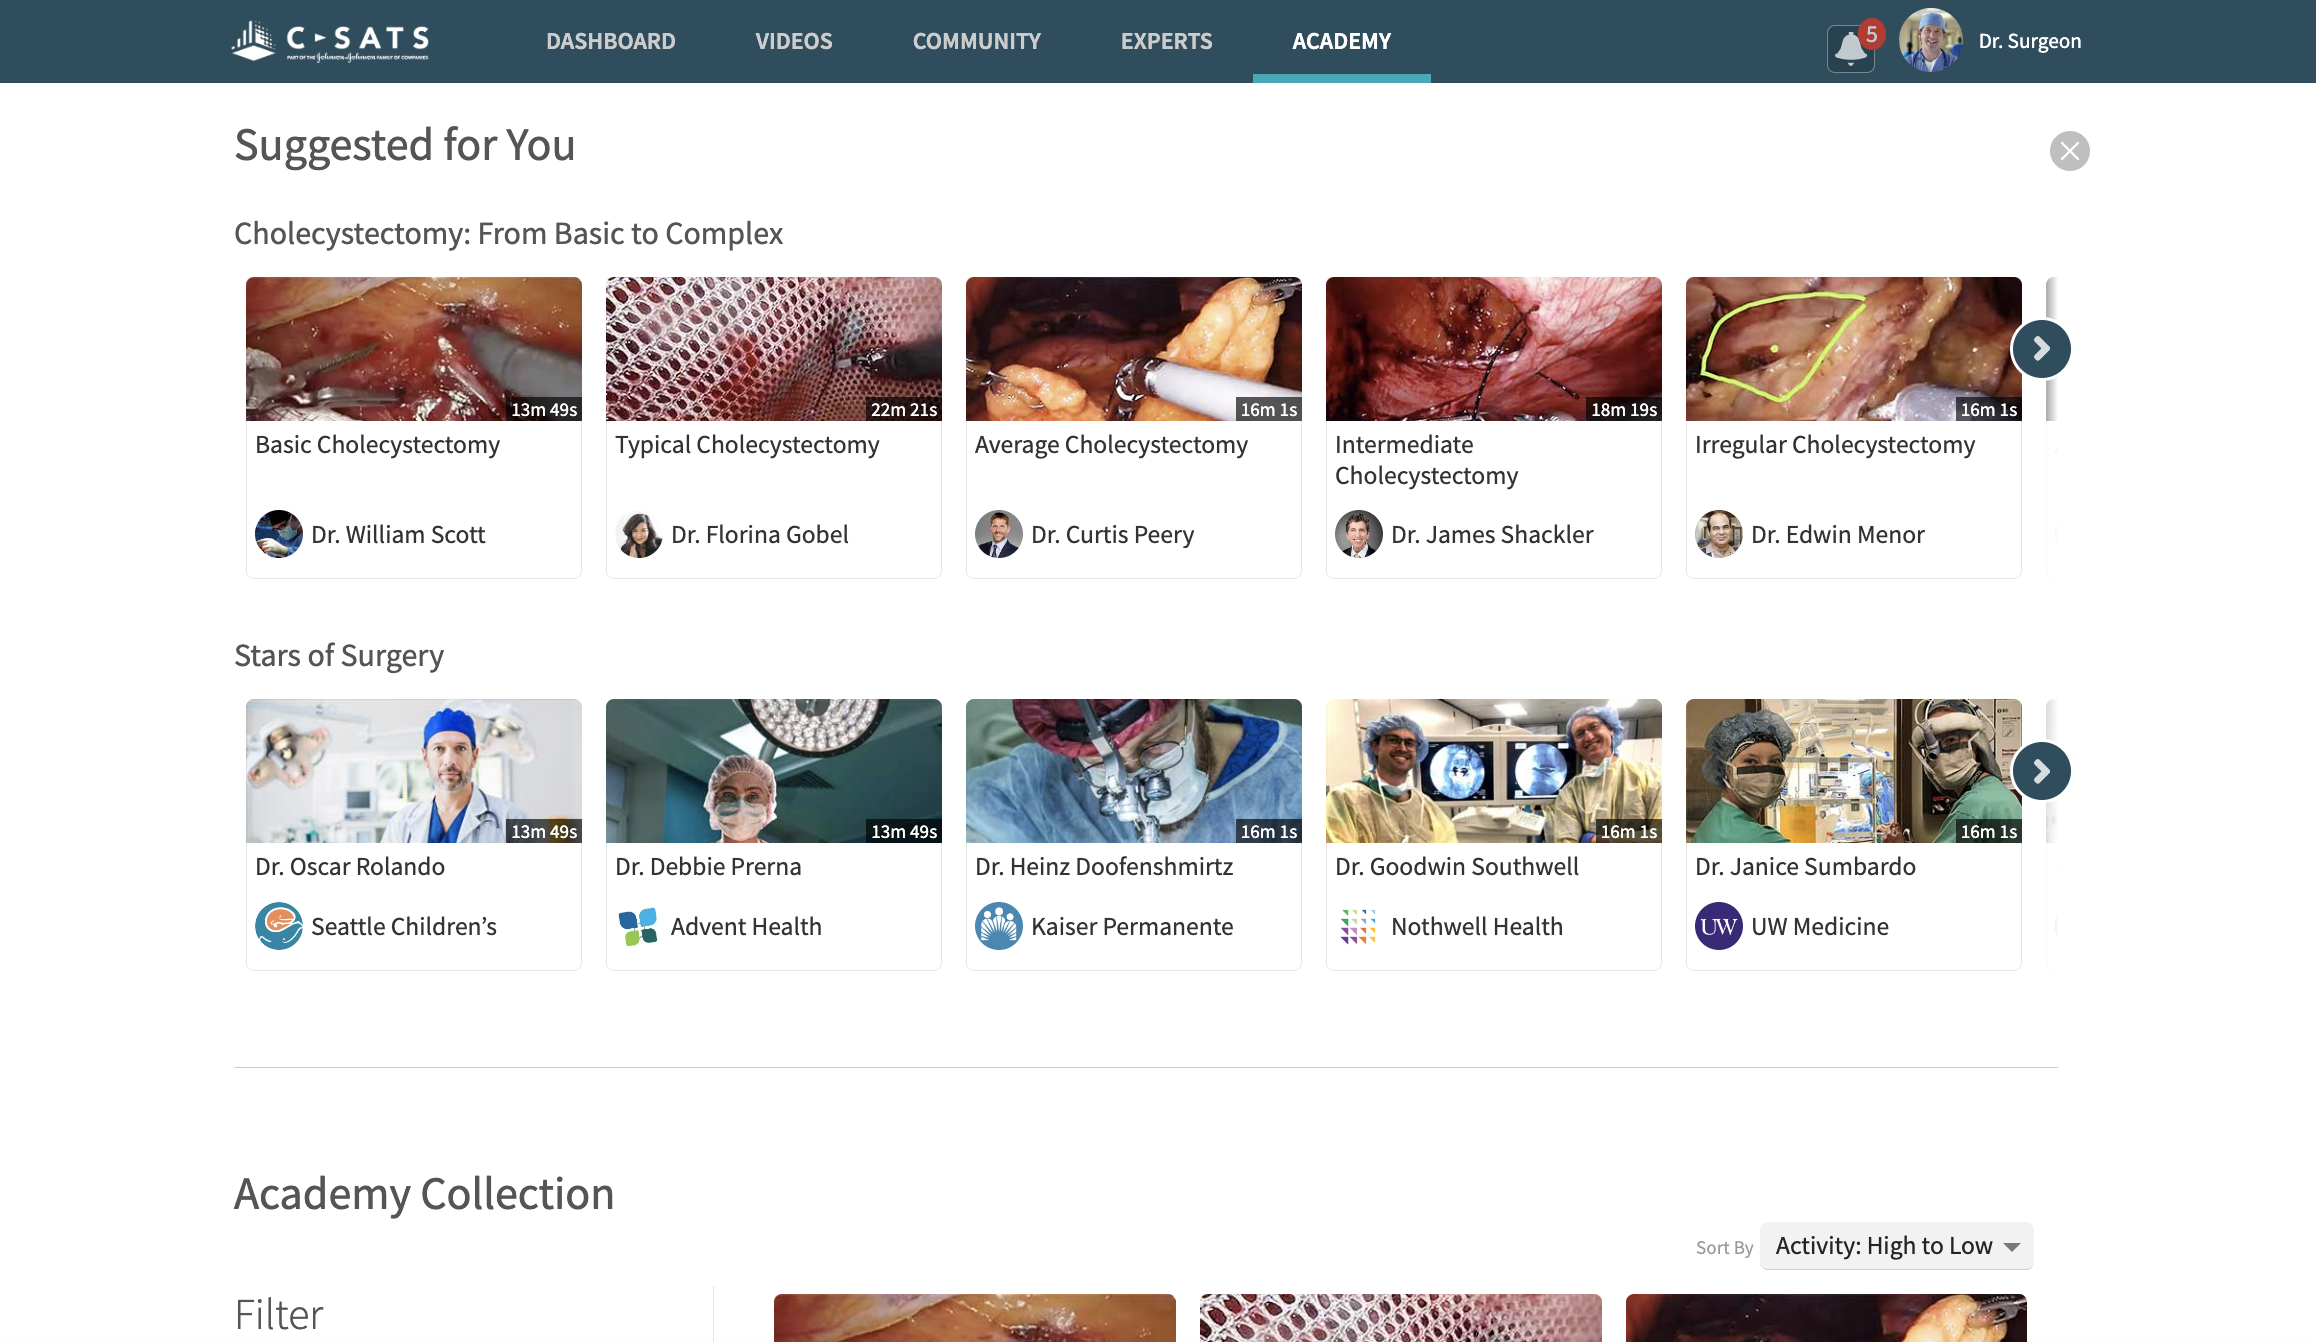Open Sort By Activity dropdown
Viewport: 2316px width, 1342px height.
point(1896,1246)
